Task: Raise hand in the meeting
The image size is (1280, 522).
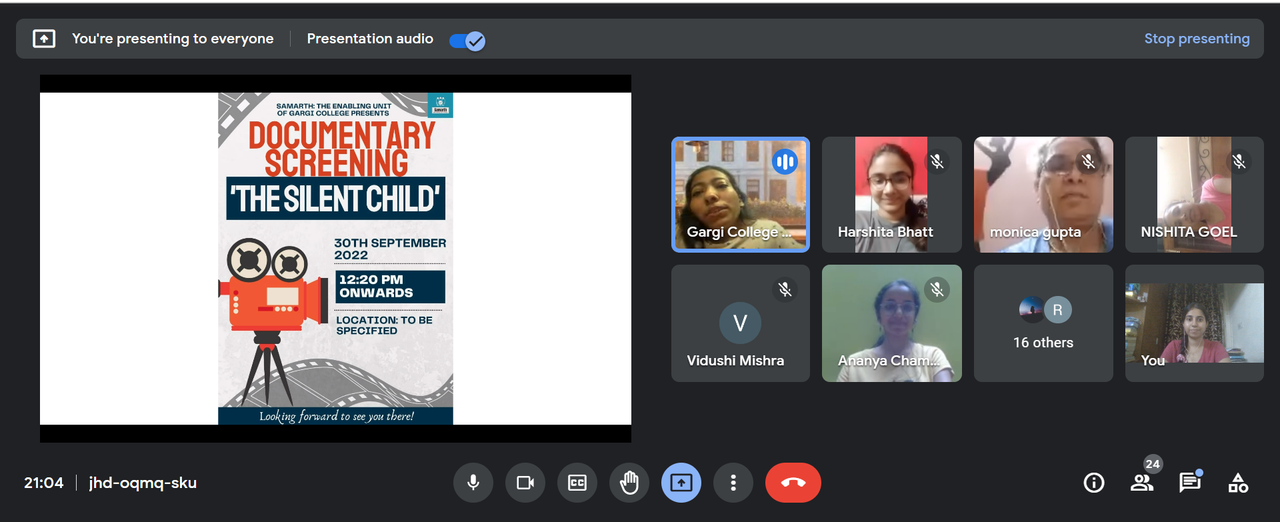Action: click(629, 483)
